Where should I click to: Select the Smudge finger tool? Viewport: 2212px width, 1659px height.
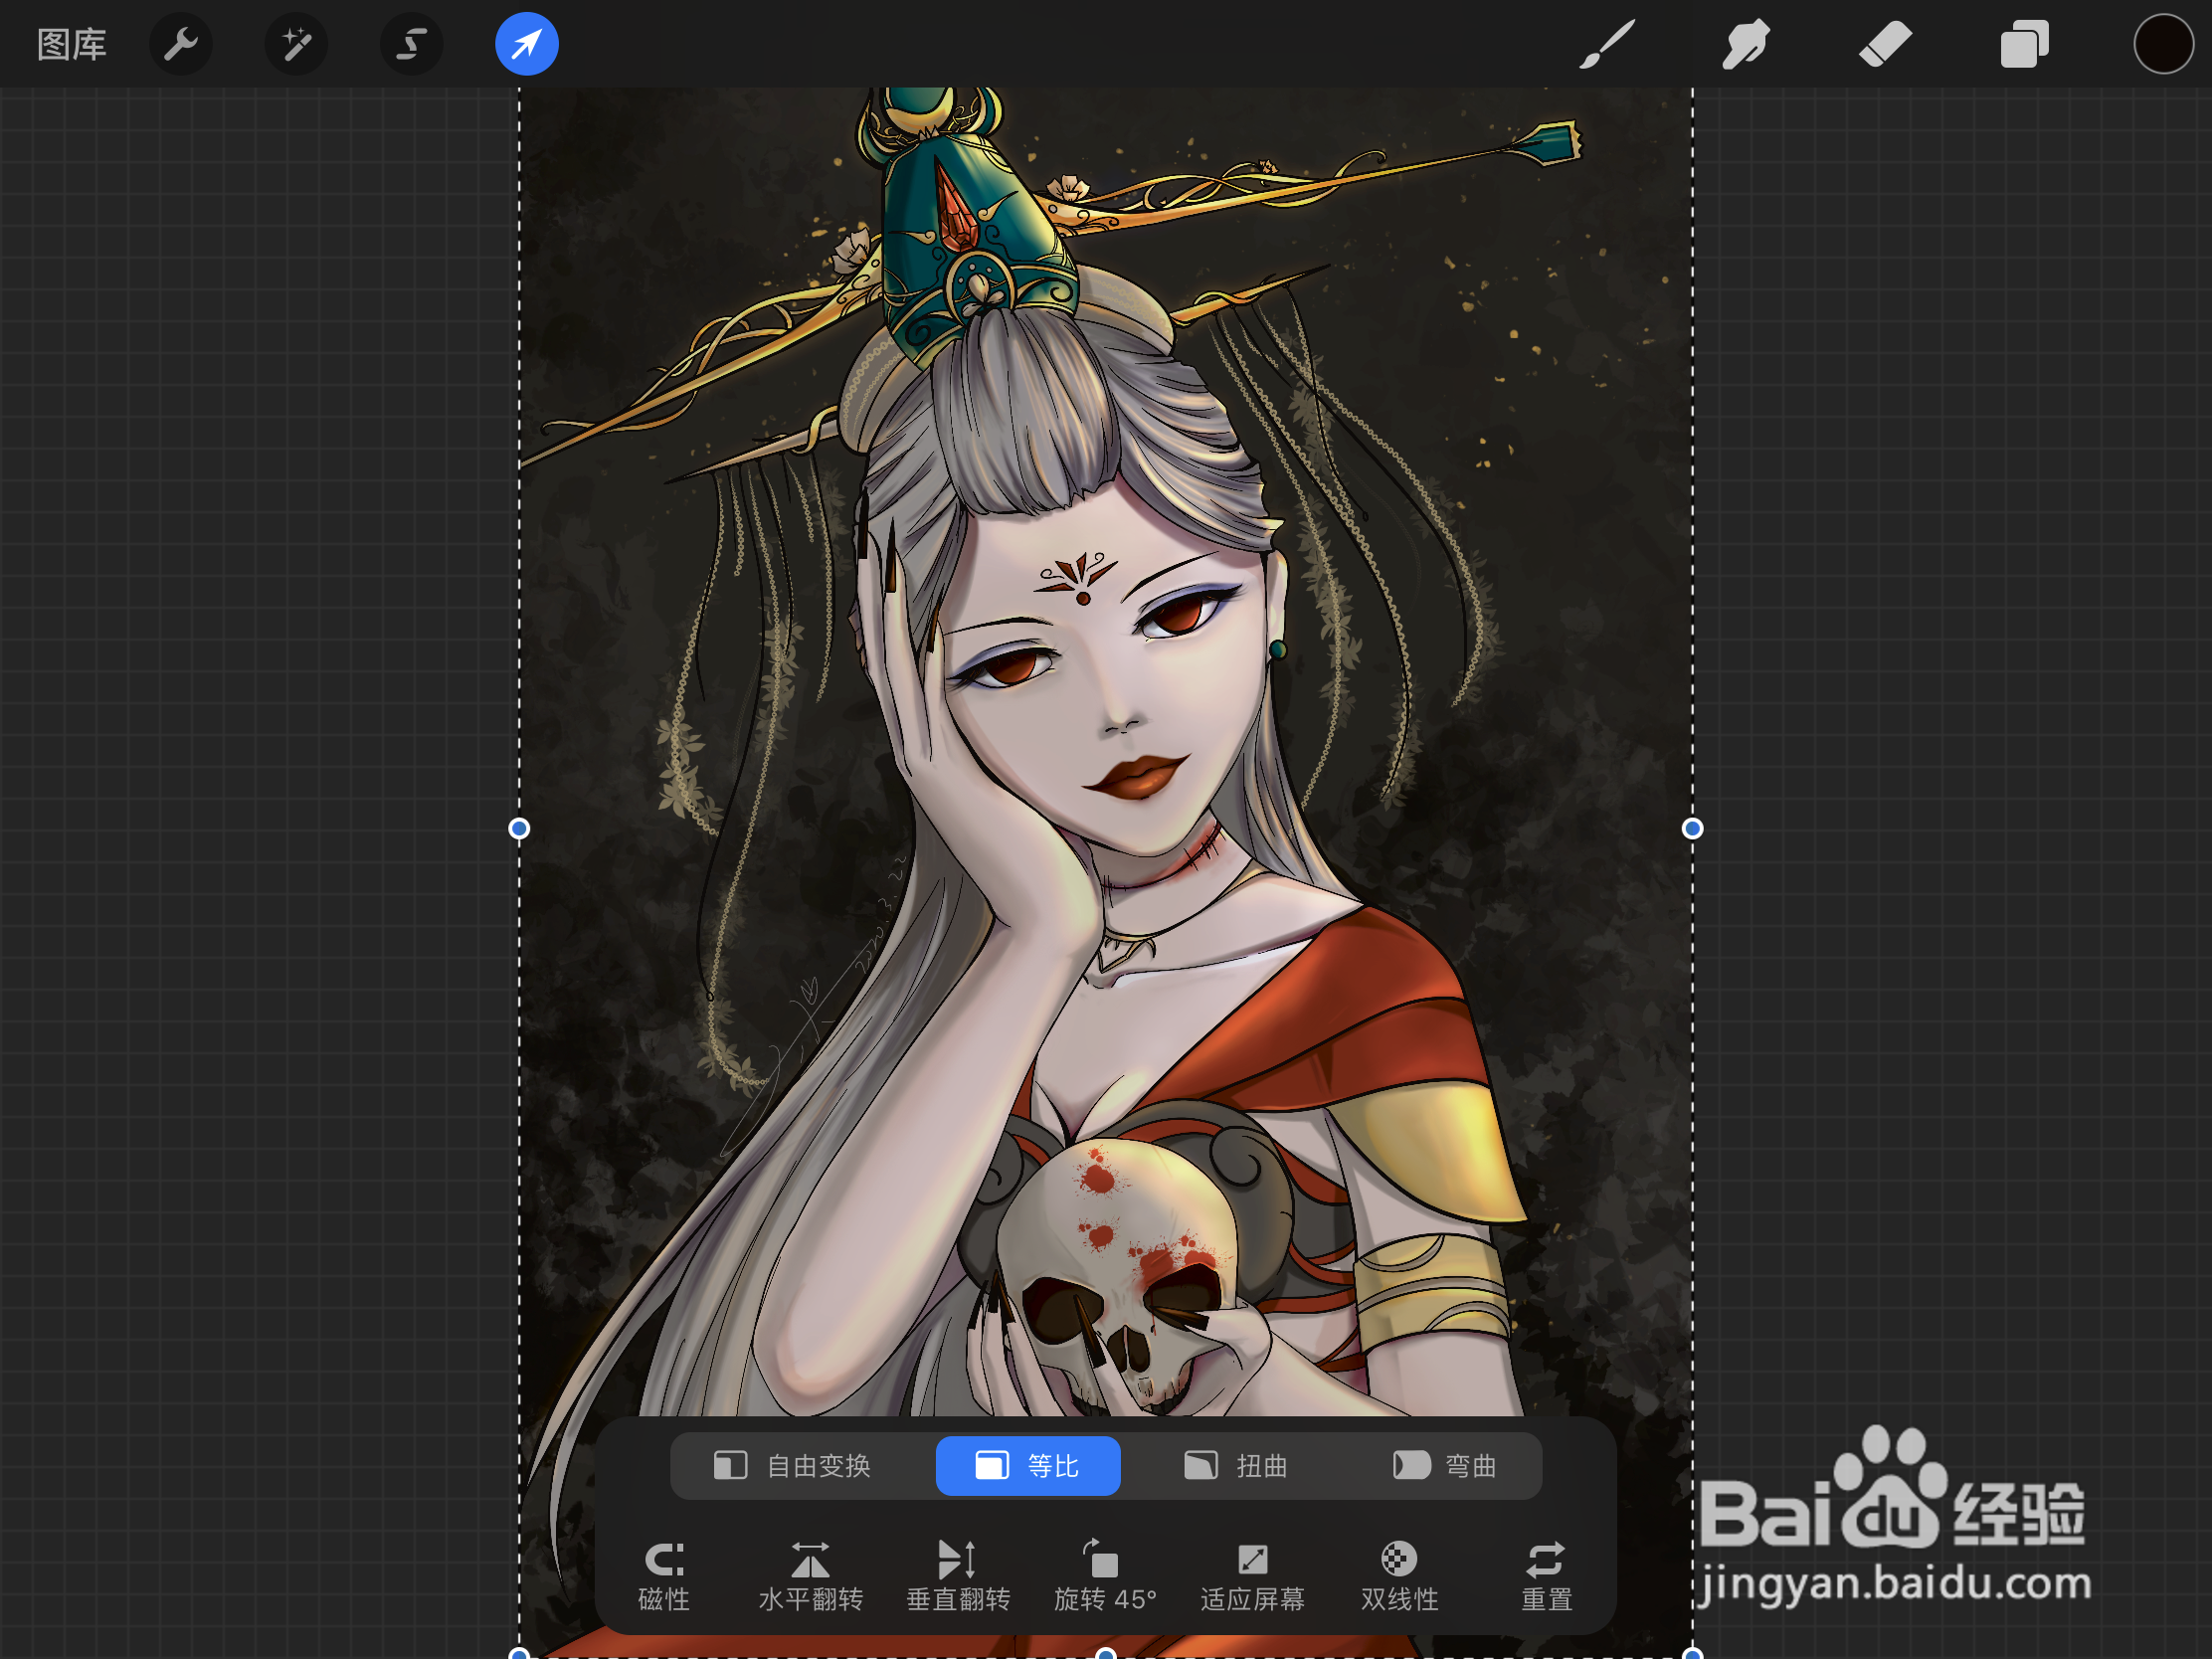pos(1746,45)
